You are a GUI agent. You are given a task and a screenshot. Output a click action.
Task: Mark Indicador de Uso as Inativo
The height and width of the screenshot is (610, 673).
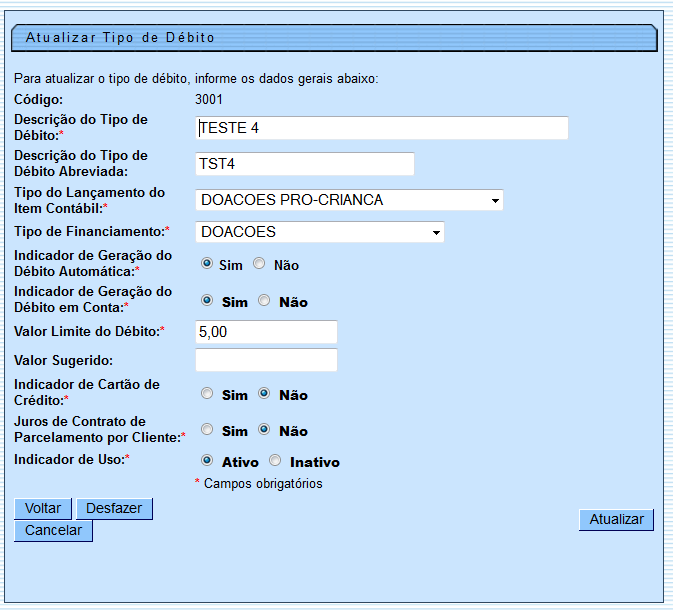pos(275,461)
